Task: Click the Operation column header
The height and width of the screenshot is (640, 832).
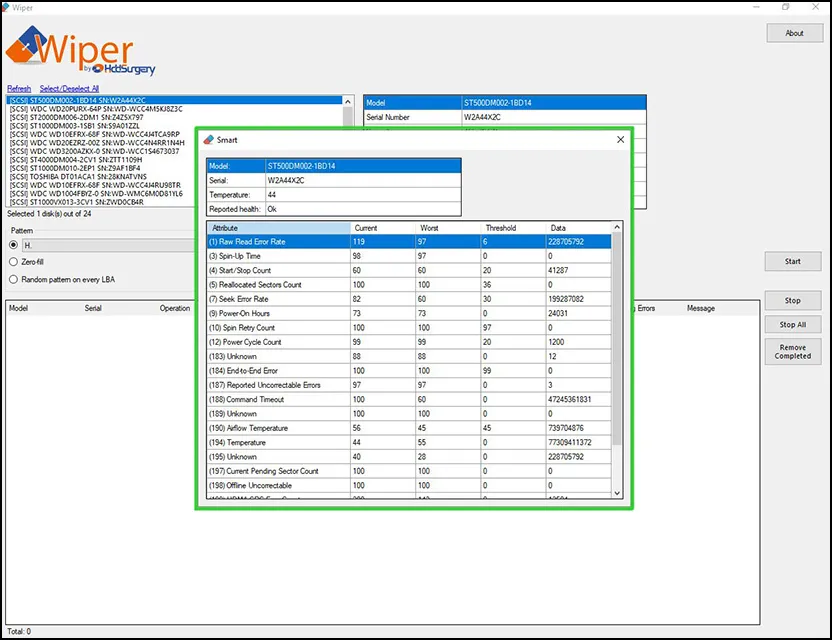Action: [x=175, y=308]
